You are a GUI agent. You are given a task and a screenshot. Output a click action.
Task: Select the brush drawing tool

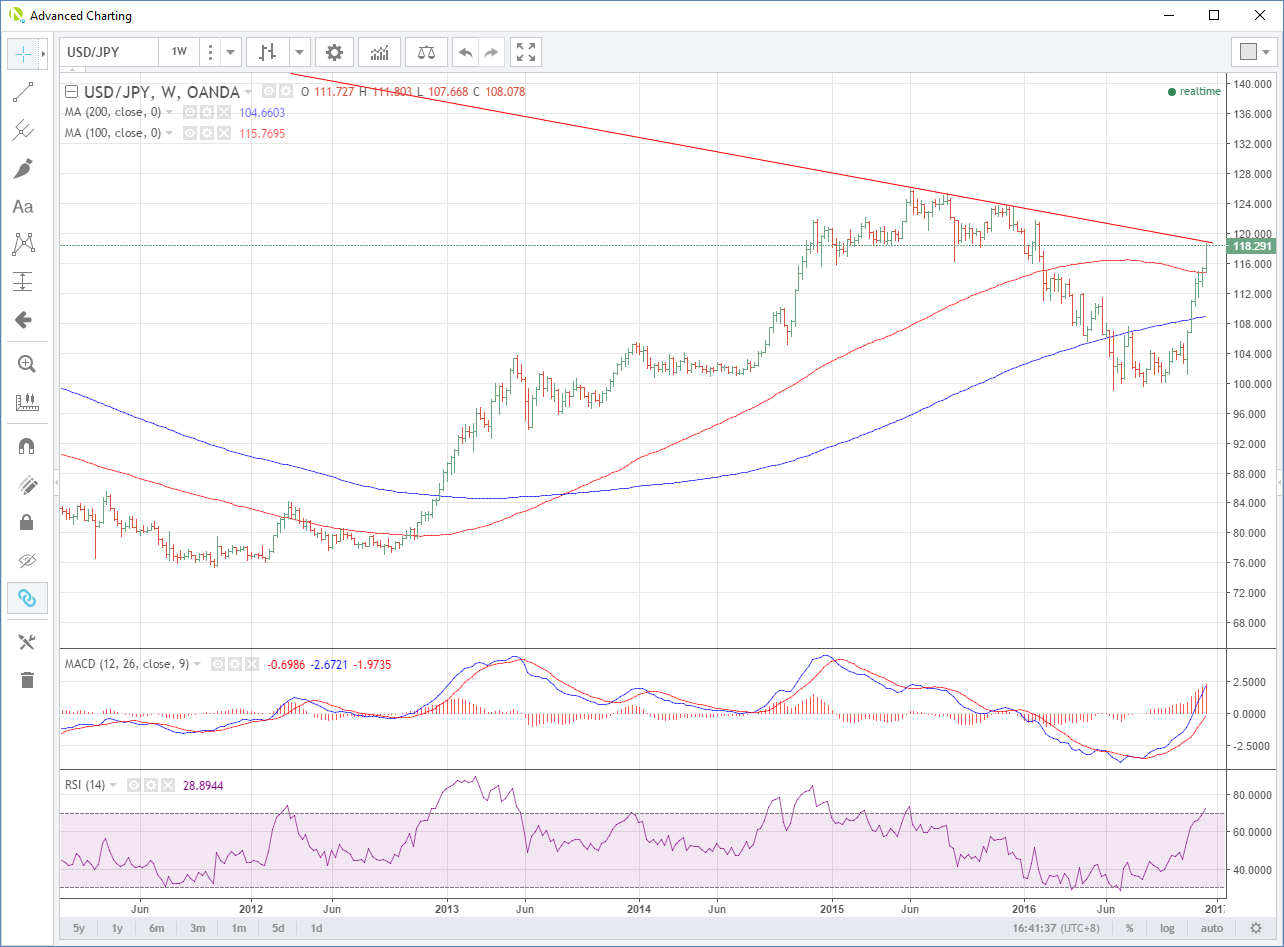pyautogui.click(x=23, y=168)
